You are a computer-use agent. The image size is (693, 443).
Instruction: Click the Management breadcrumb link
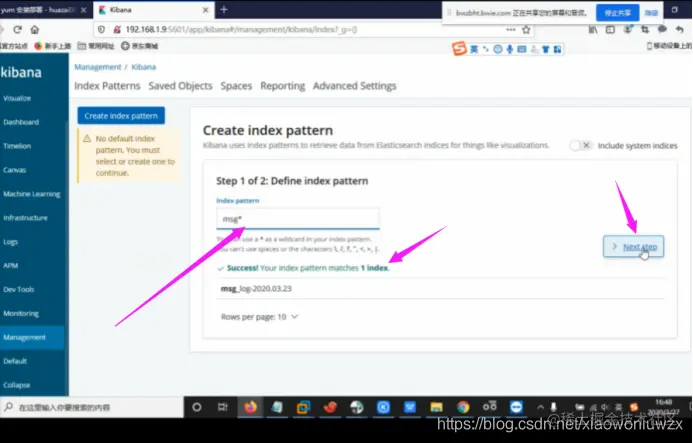pyautogui.click(x=98, y=67)
